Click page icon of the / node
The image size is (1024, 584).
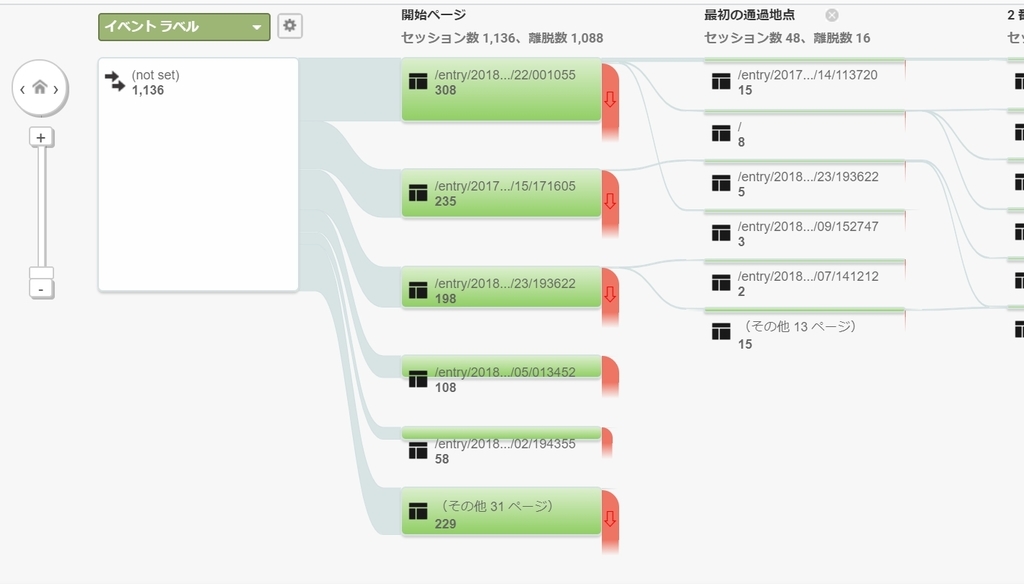721,133
